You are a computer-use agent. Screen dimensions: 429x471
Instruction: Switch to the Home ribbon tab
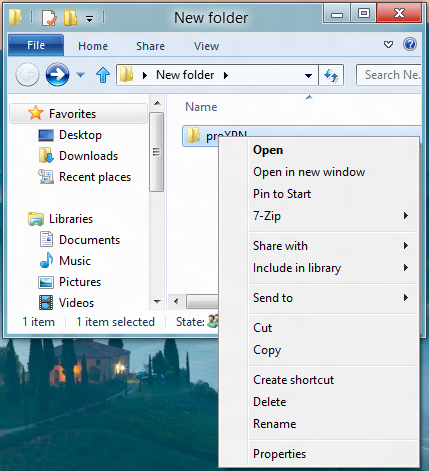pos(93,46)
